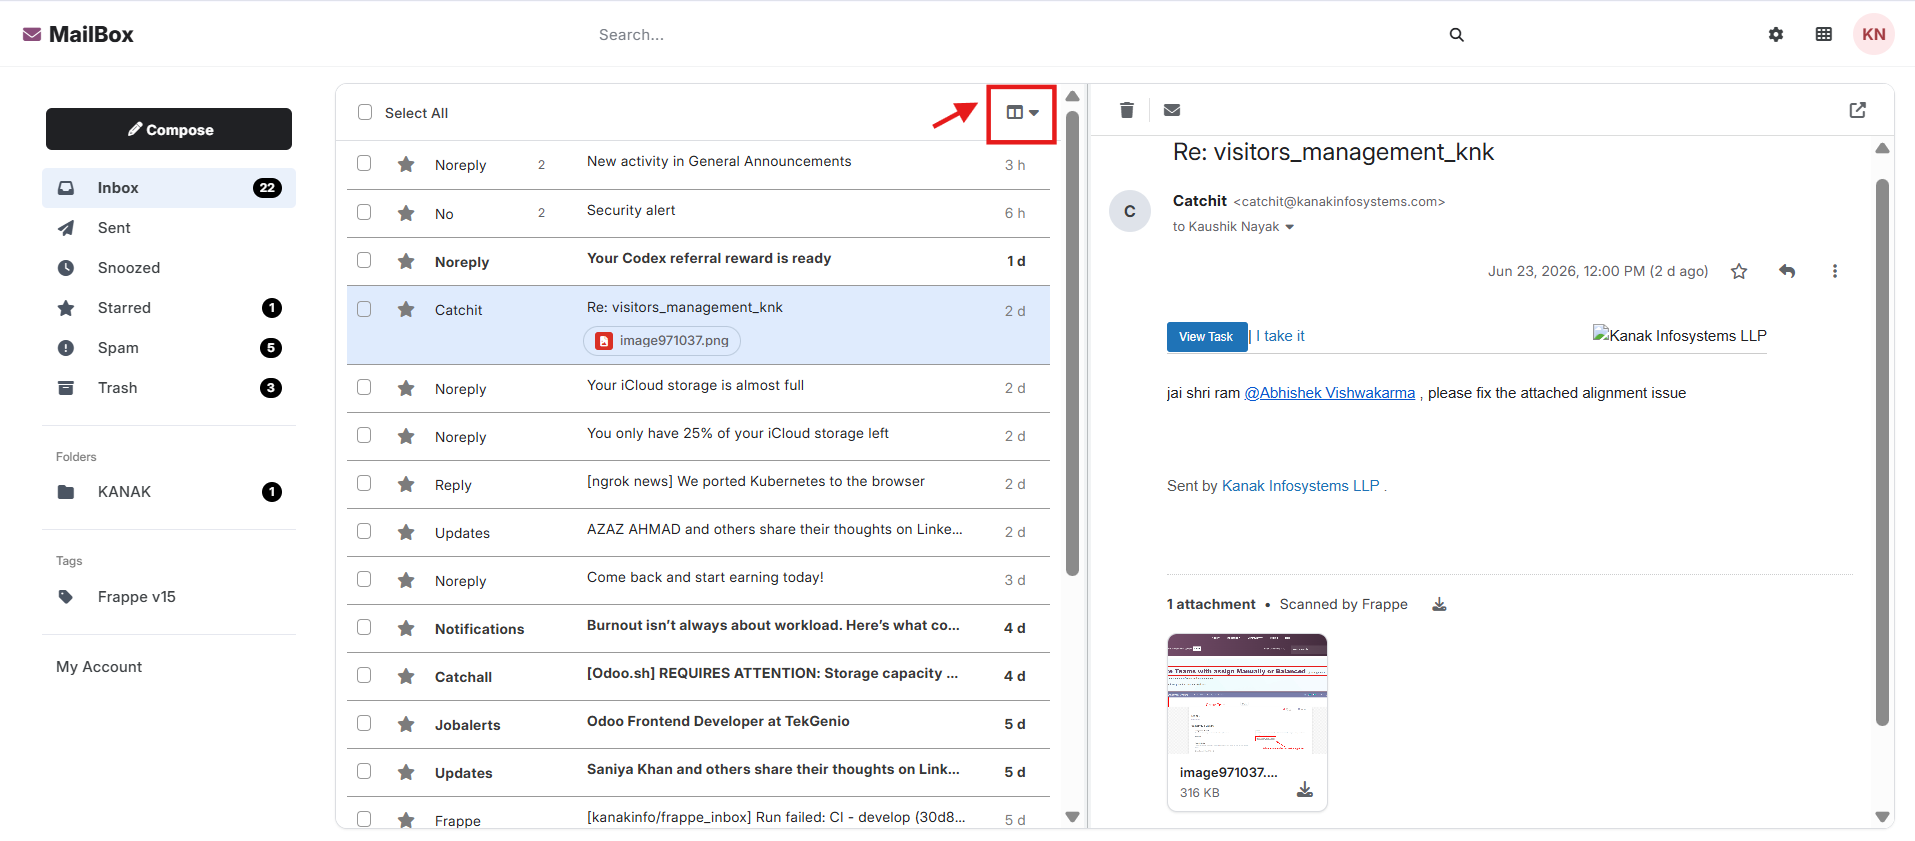Check the Security alert email checkbox
The height and width of the screenshot is (841, 1915).
(364, 212)
